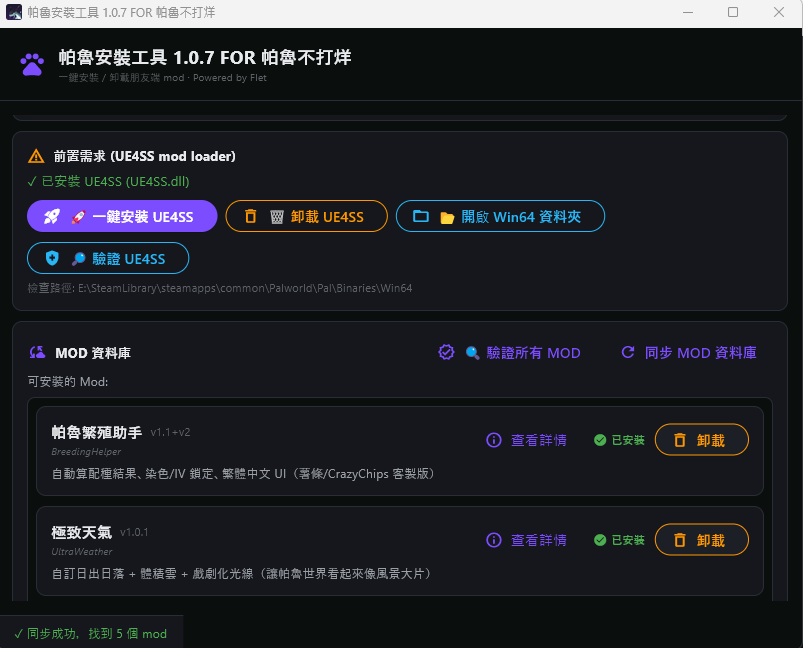Click the UltraWeather subtitle text
This screenshot has width=803, height=648.
[82, 551]
